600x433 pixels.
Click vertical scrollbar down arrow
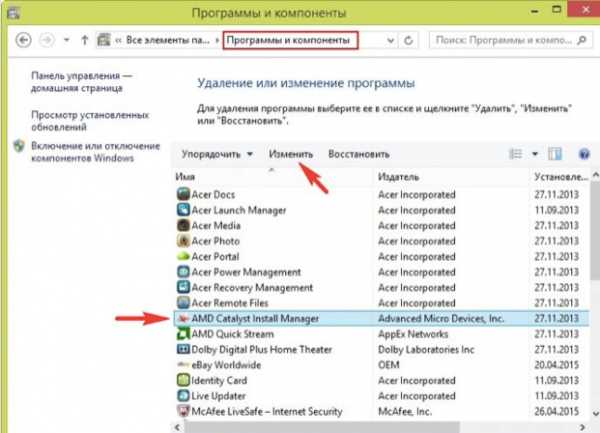(595, 413)
